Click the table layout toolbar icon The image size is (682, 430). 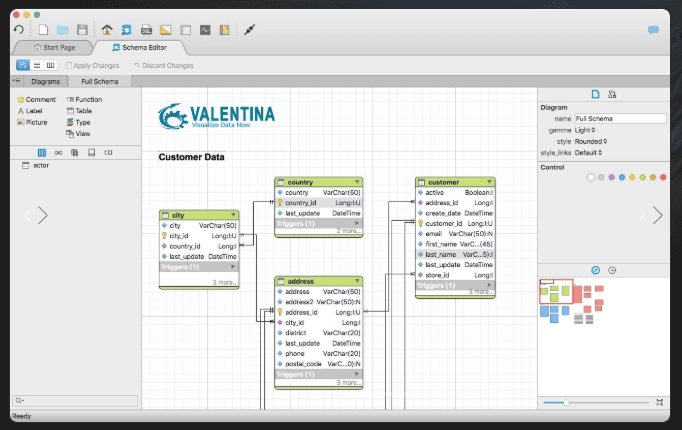(186, 30)
